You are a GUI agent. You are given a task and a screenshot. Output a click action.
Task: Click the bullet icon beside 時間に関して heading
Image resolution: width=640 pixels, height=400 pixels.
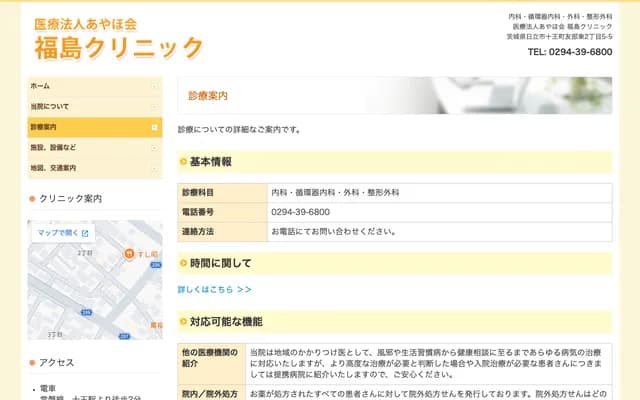[183, 264]
